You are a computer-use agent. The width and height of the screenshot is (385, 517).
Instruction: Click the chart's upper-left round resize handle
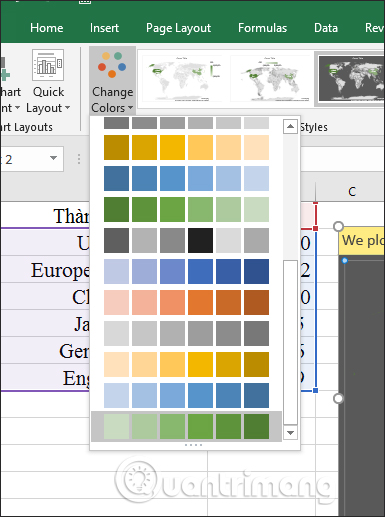point(338,226)
